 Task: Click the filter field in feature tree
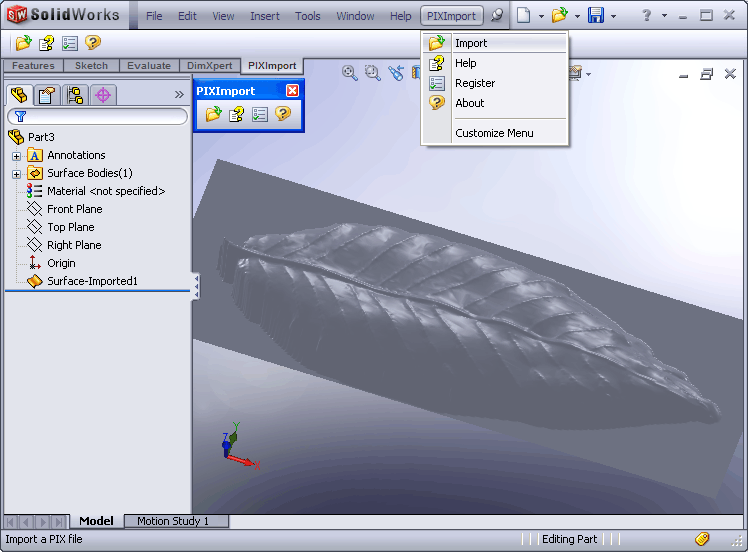[98, 116]
